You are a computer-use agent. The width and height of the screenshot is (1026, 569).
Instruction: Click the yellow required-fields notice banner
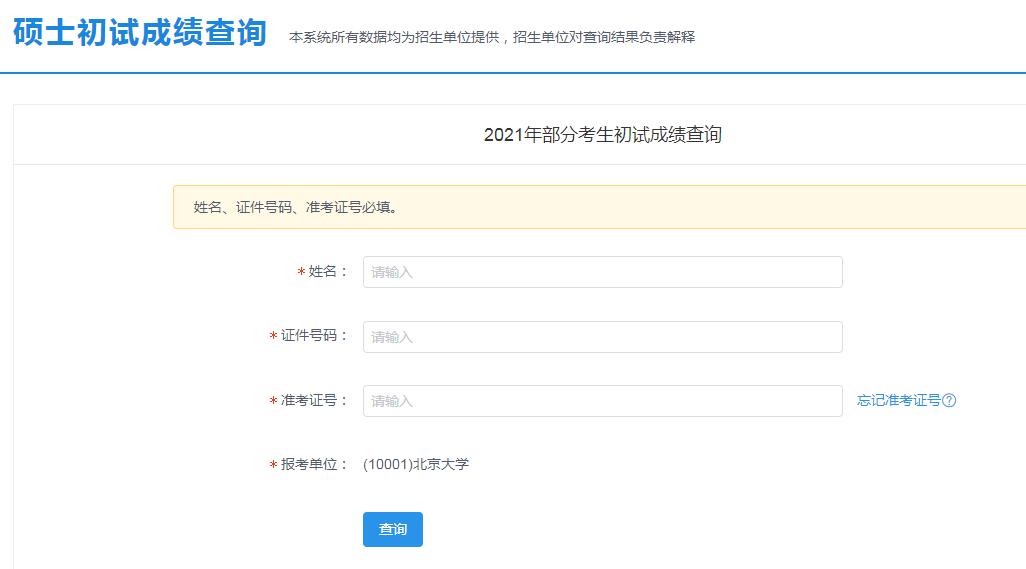click(600, 208)
